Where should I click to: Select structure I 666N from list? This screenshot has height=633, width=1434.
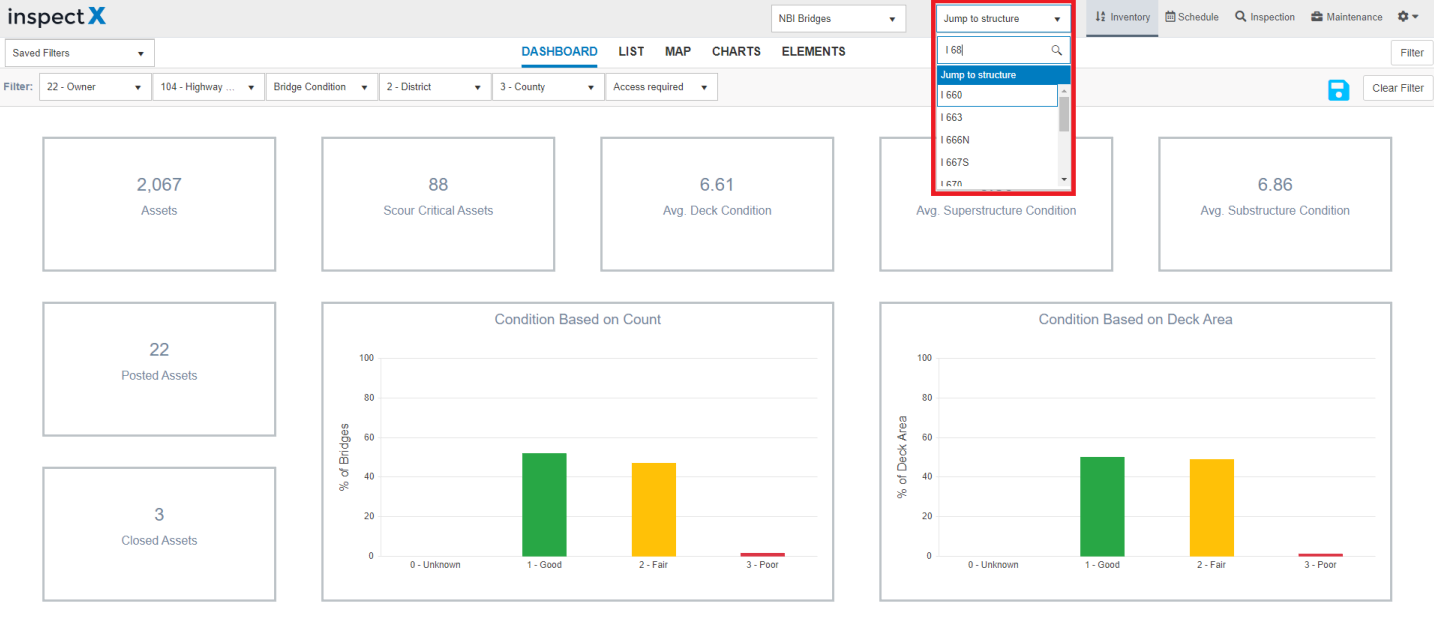click(997, 140)
